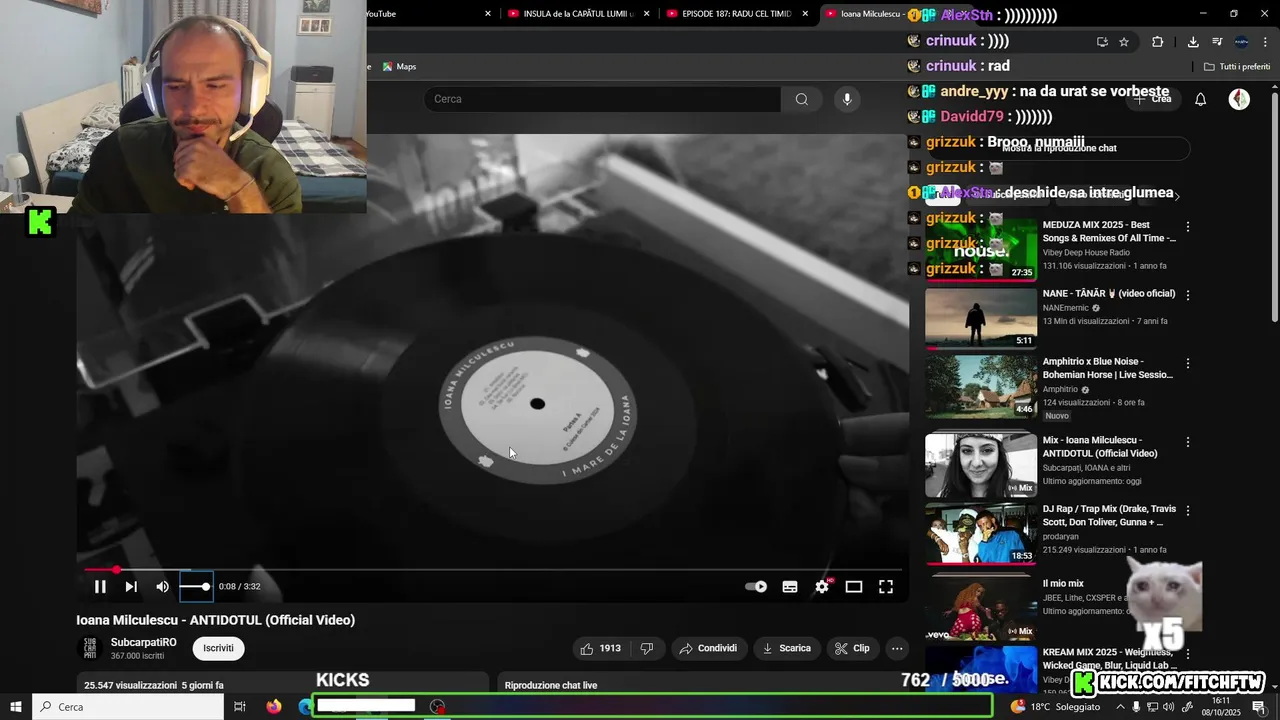Screen dimensions: 1280x720
Task: Open browser extensions puzzle icon
Action: coord(1158,42)
